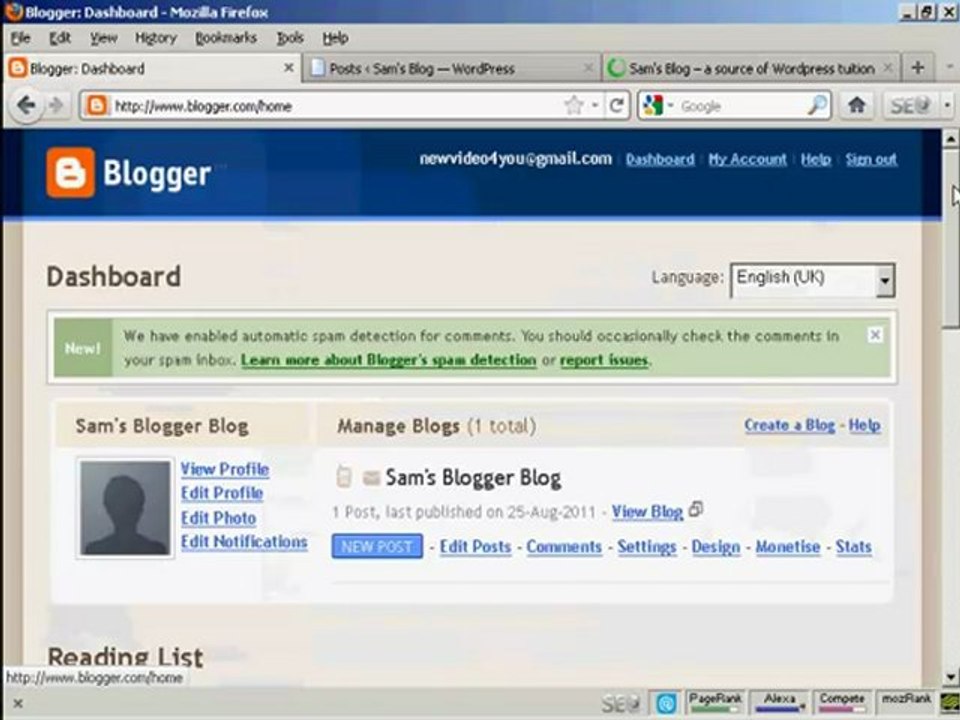Click the PageRank status bar indicator

point(714,702)
